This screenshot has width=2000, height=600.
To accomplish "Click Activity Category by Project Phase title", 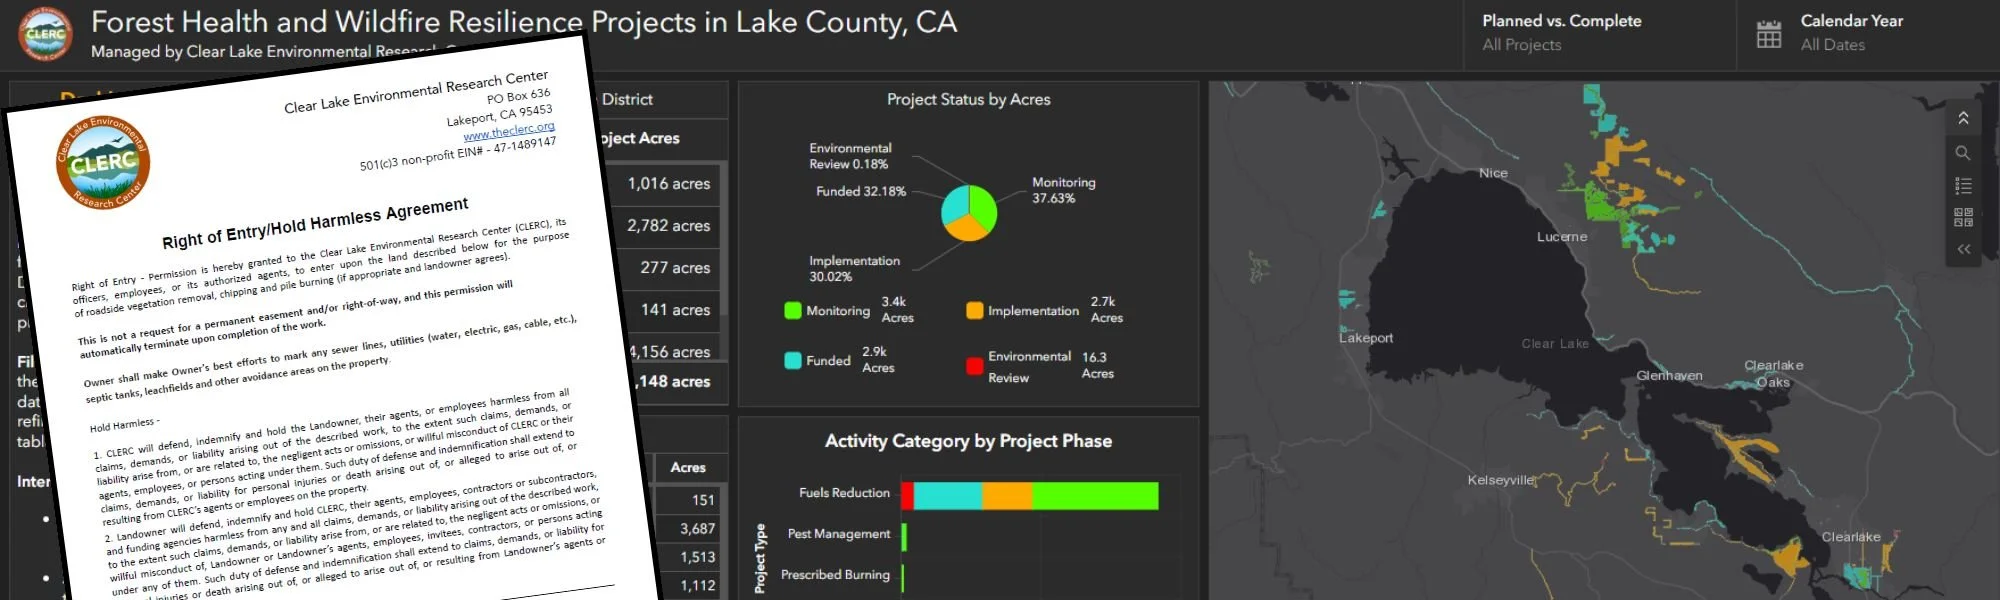I will coord(968,441).
